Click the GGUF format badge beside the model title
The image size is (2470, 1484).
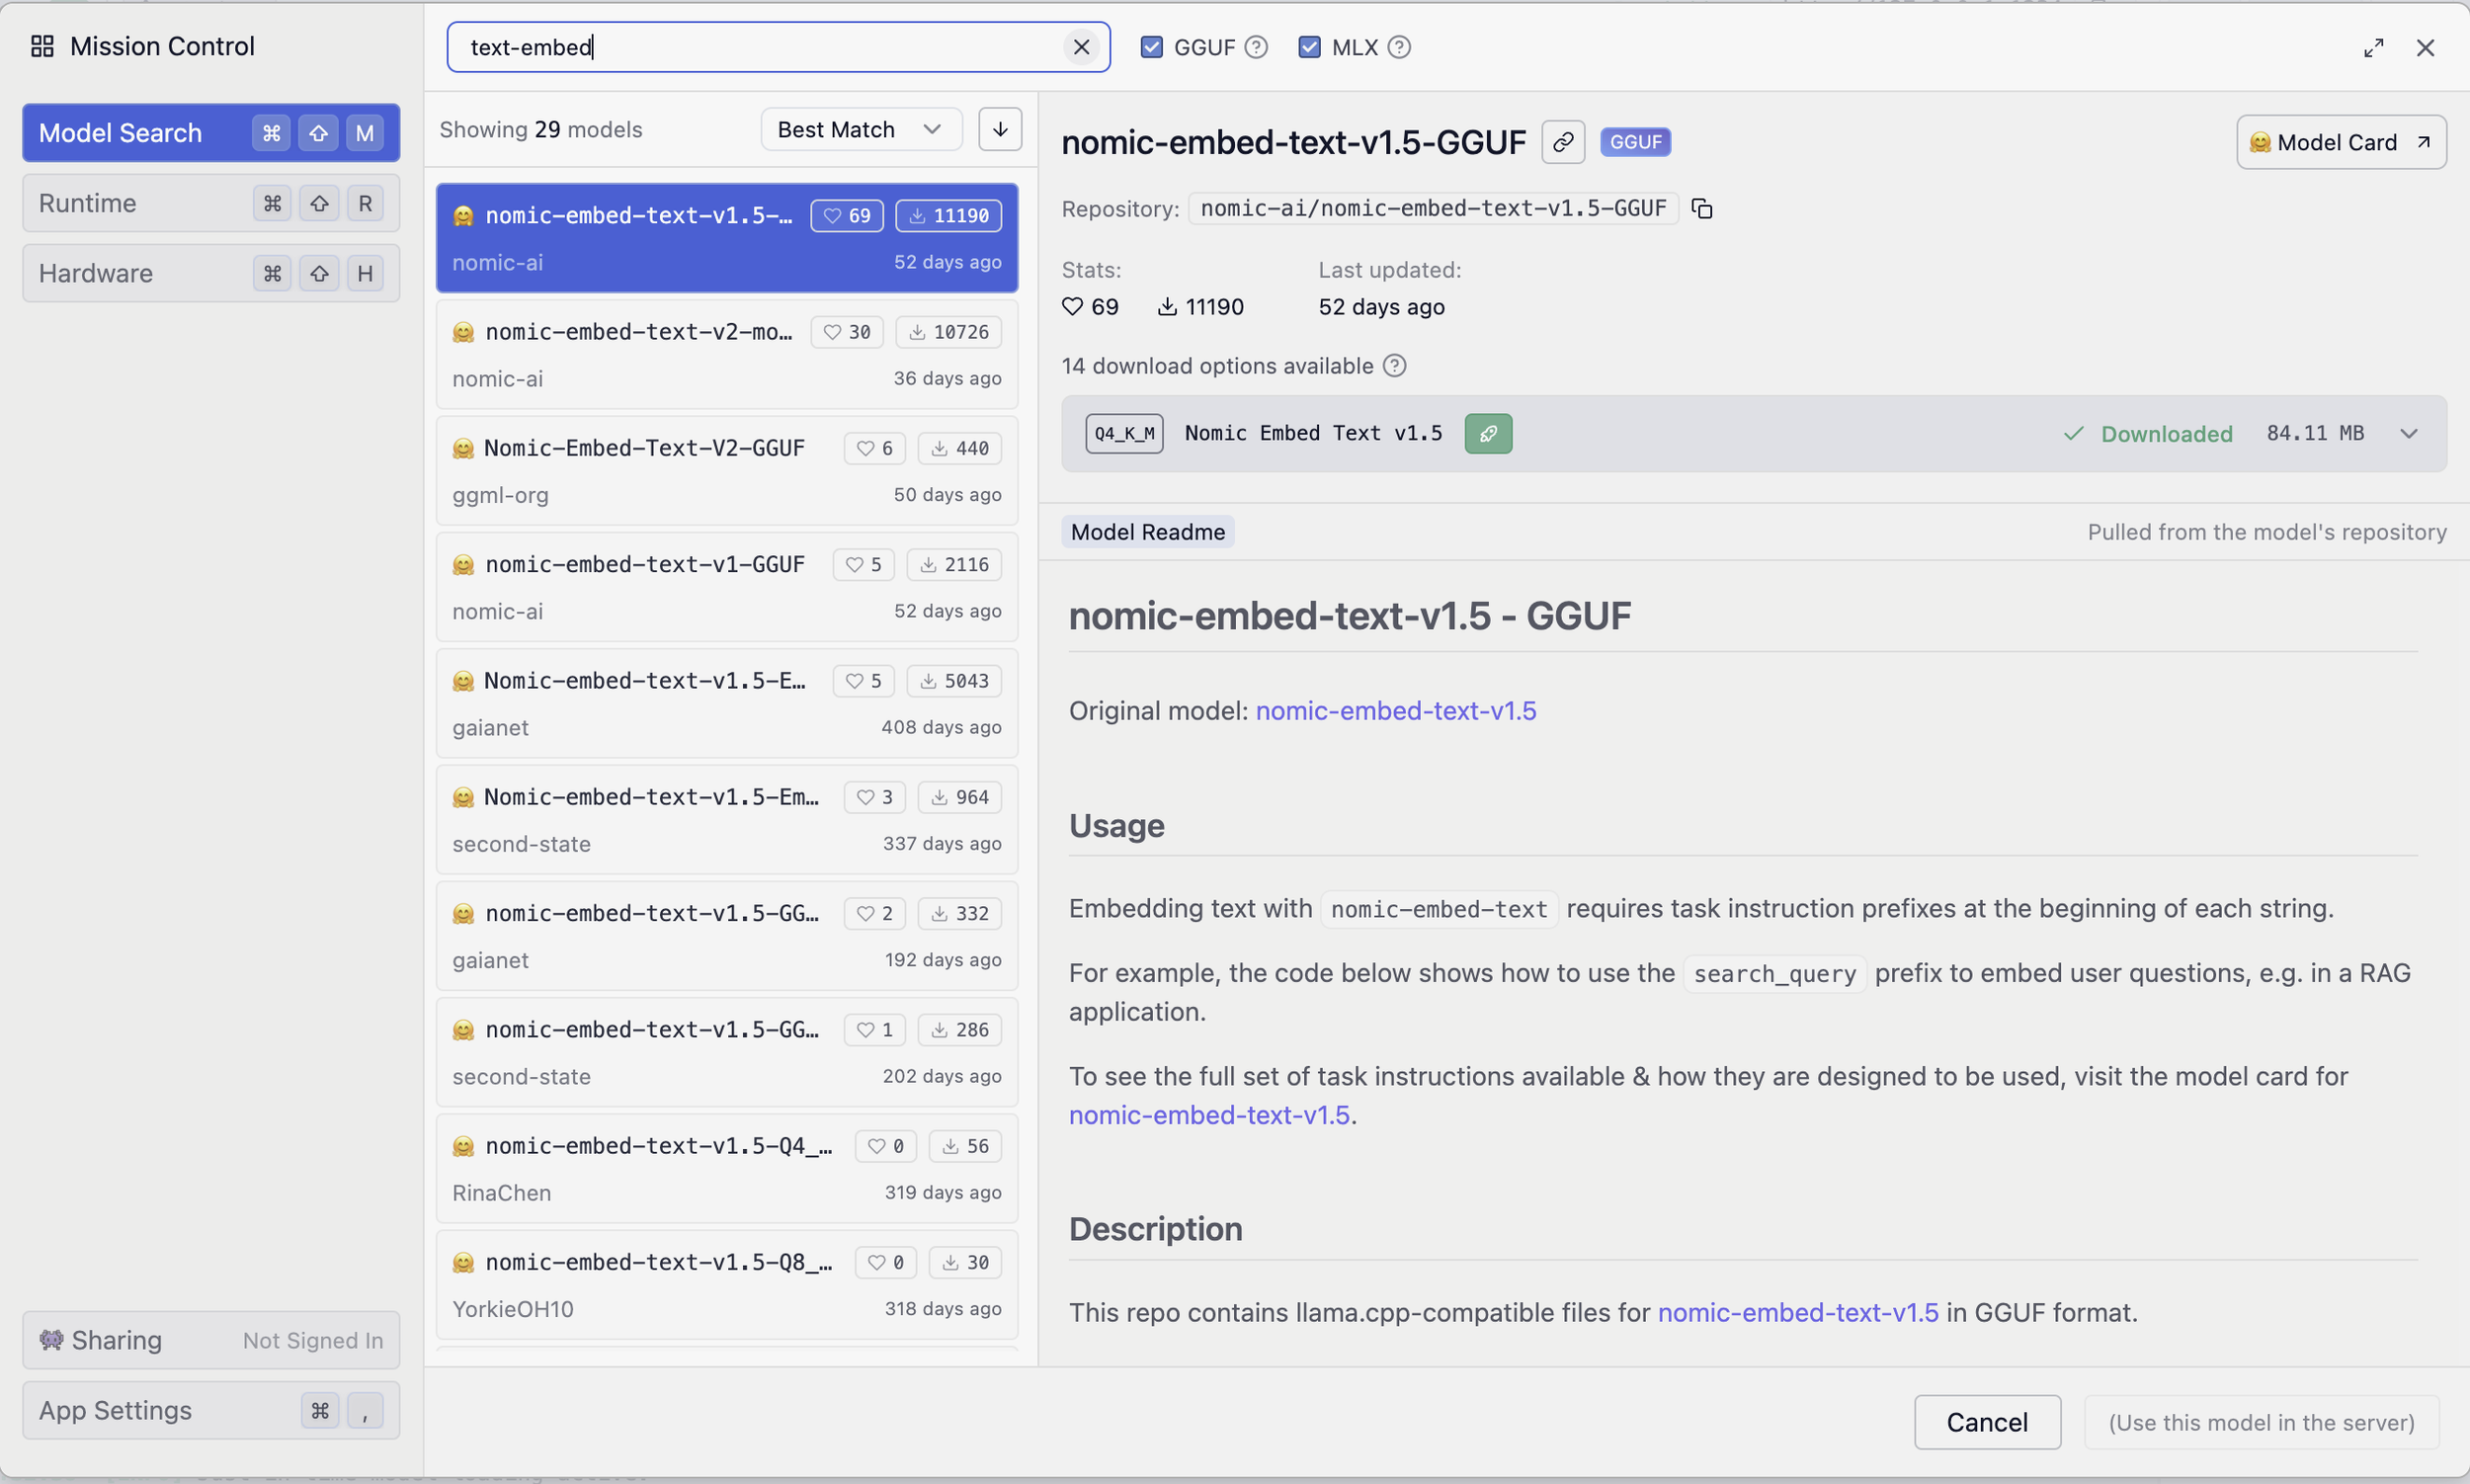pos(1635,142)
